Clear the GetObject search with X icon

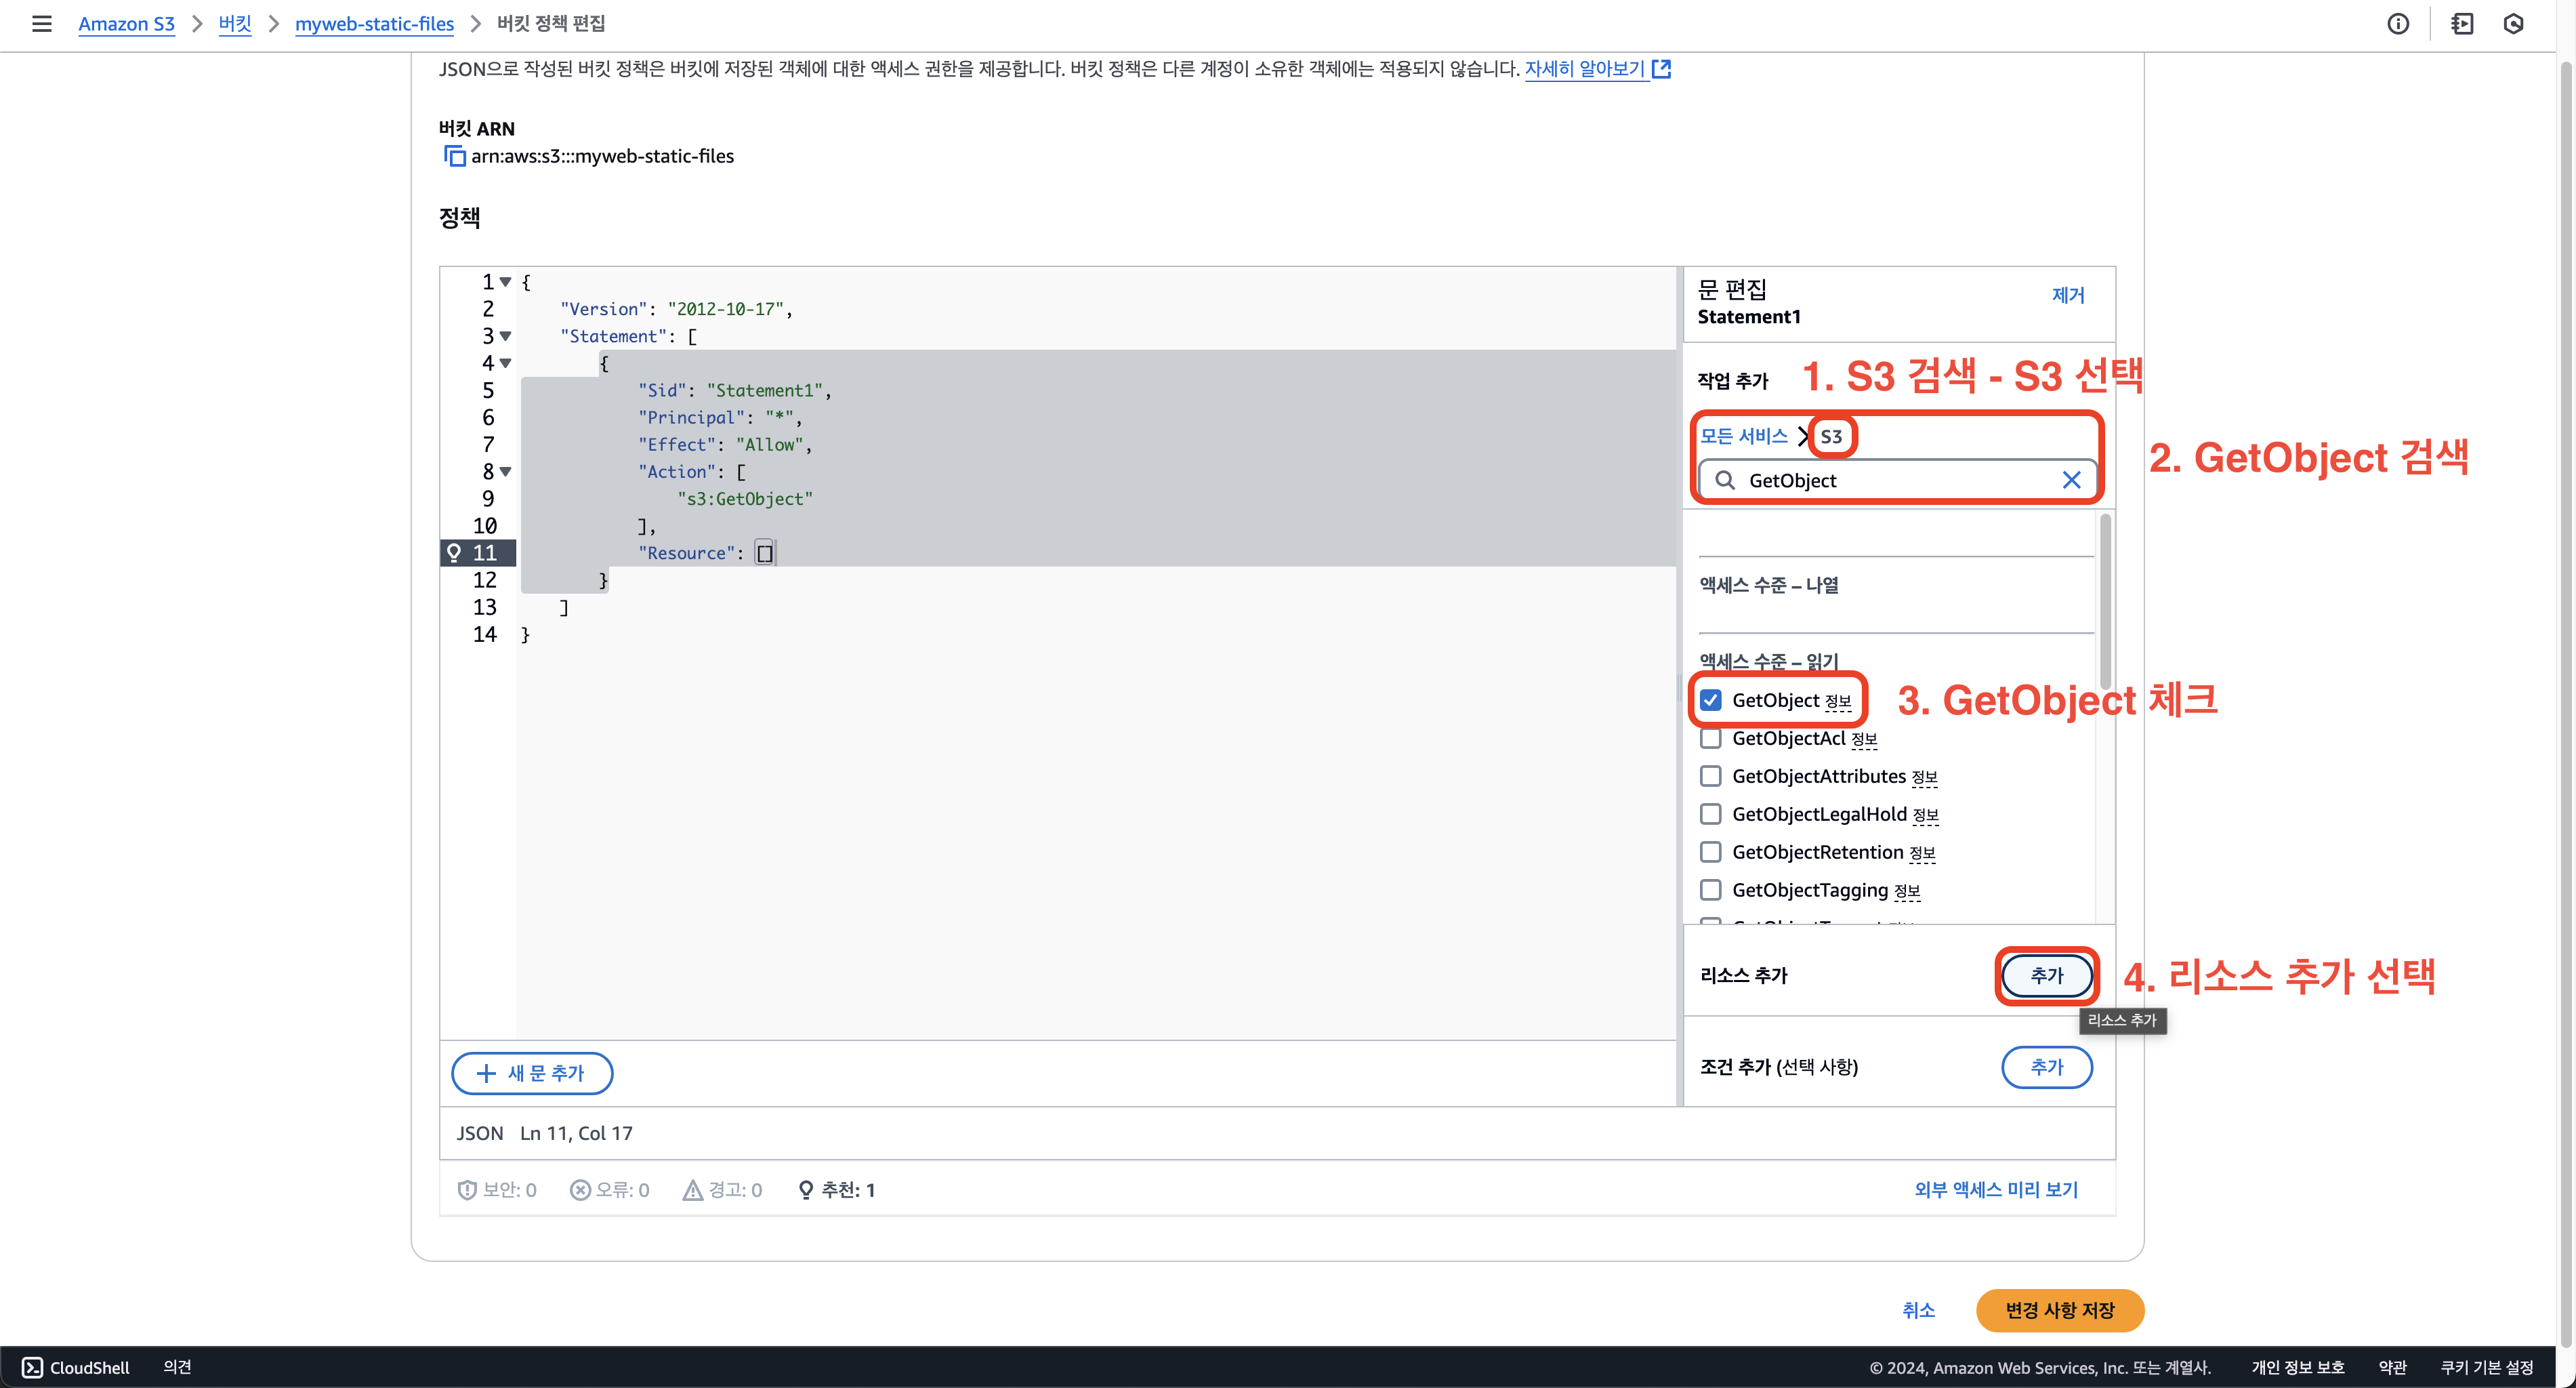pyautogui.click(x=2072, y=480)
